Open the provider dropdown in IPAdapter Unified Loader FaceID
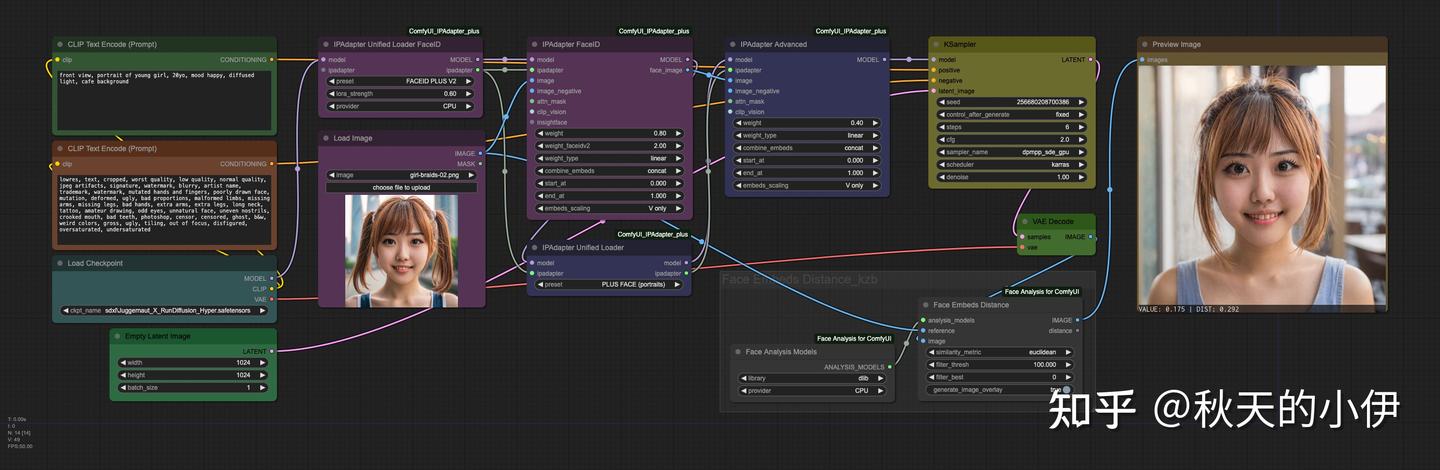1440x470 pixels. tap(401, 106)
